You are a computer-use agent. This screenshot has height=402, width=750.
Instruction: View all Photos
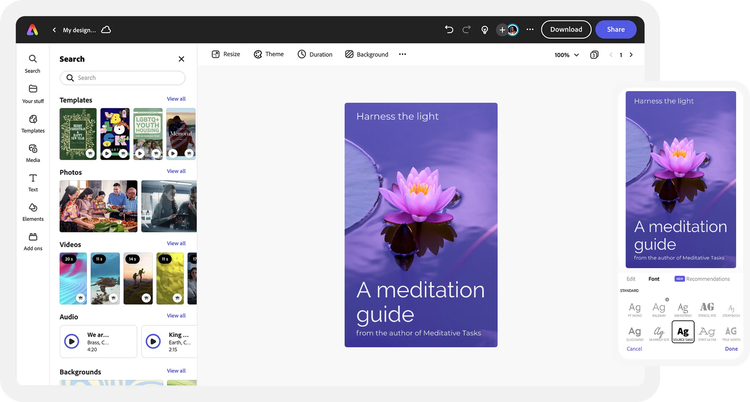click(x=176, y=171)
